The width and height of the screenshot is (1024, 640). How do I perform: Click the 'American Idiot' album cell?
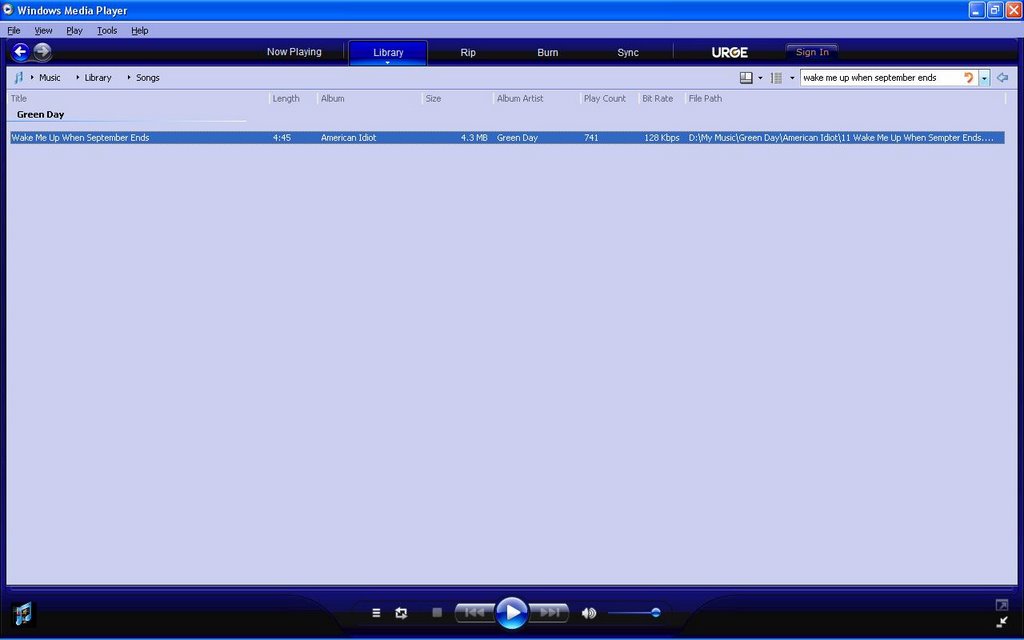[x=348, y=138]
